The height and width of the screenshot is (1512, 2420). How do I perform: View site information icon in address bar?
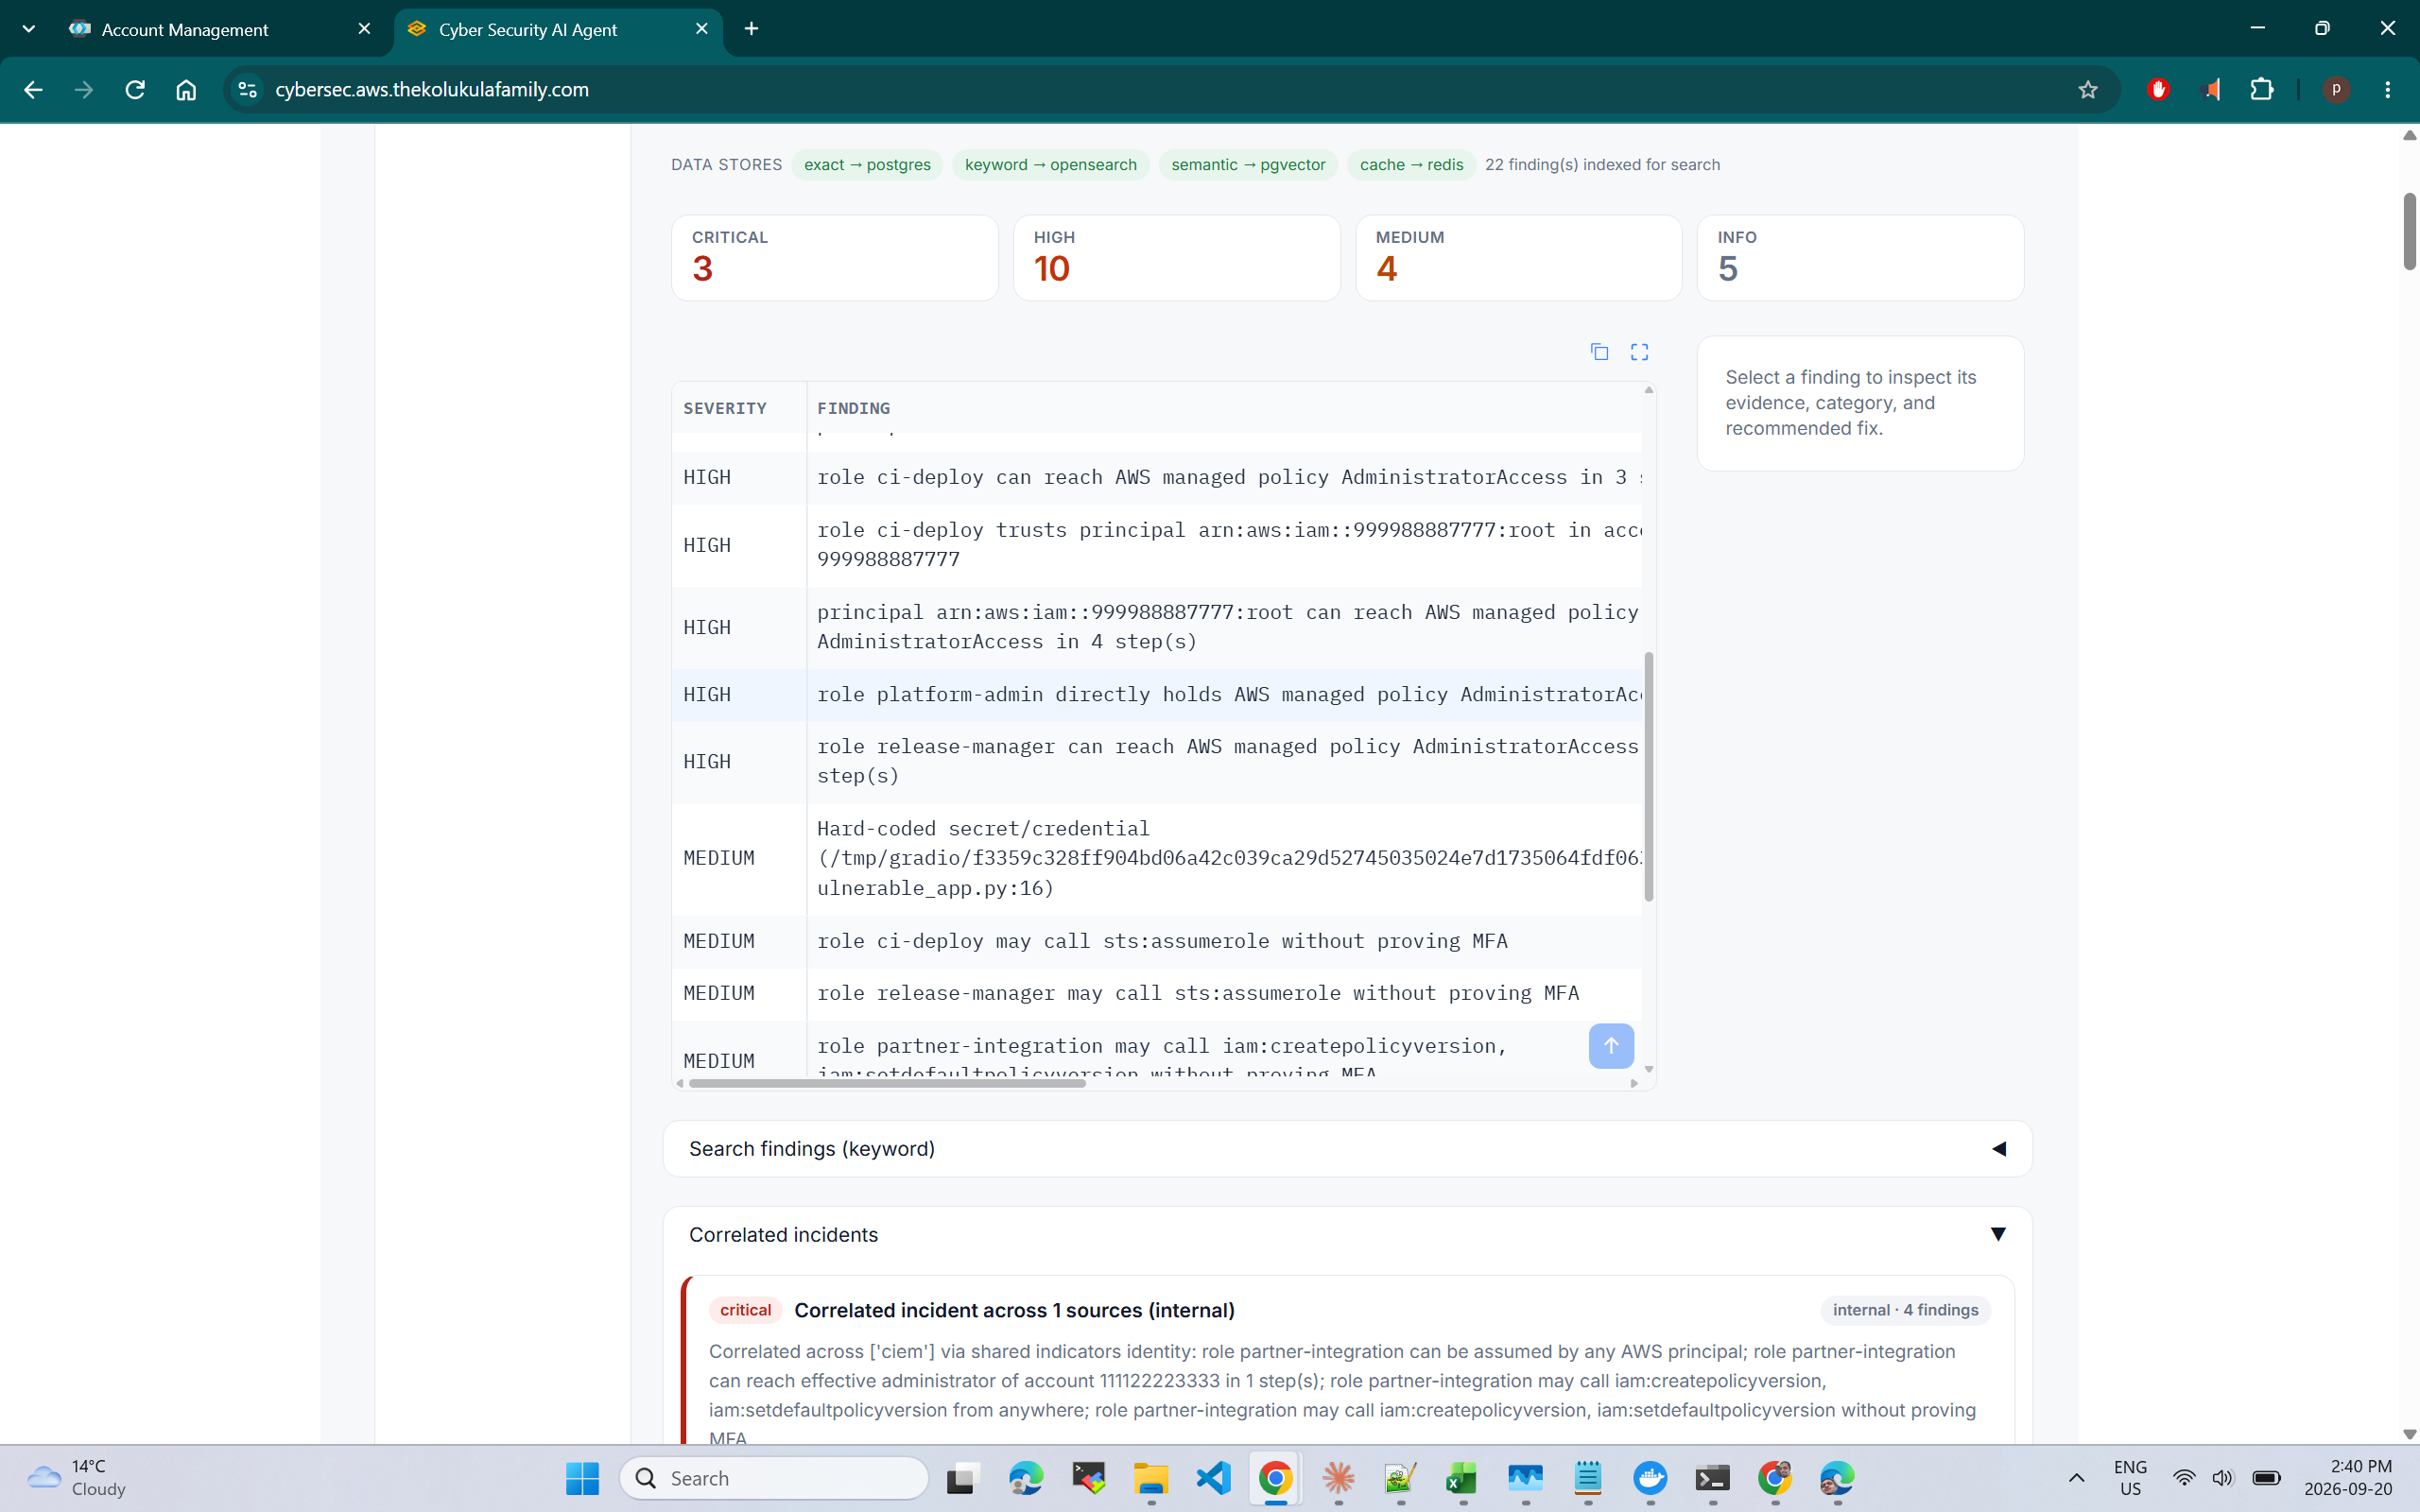247,90
